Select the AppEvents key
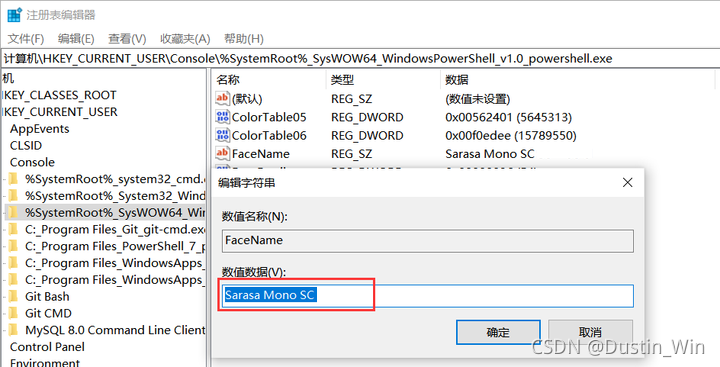This screenshot has height=367, width=720. click(x=39, y=129)
